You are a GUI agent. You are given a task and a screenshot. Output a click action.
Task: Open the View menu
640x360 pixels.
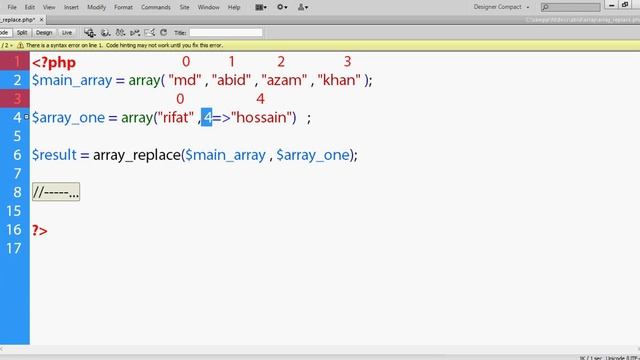tap(49, 7)
